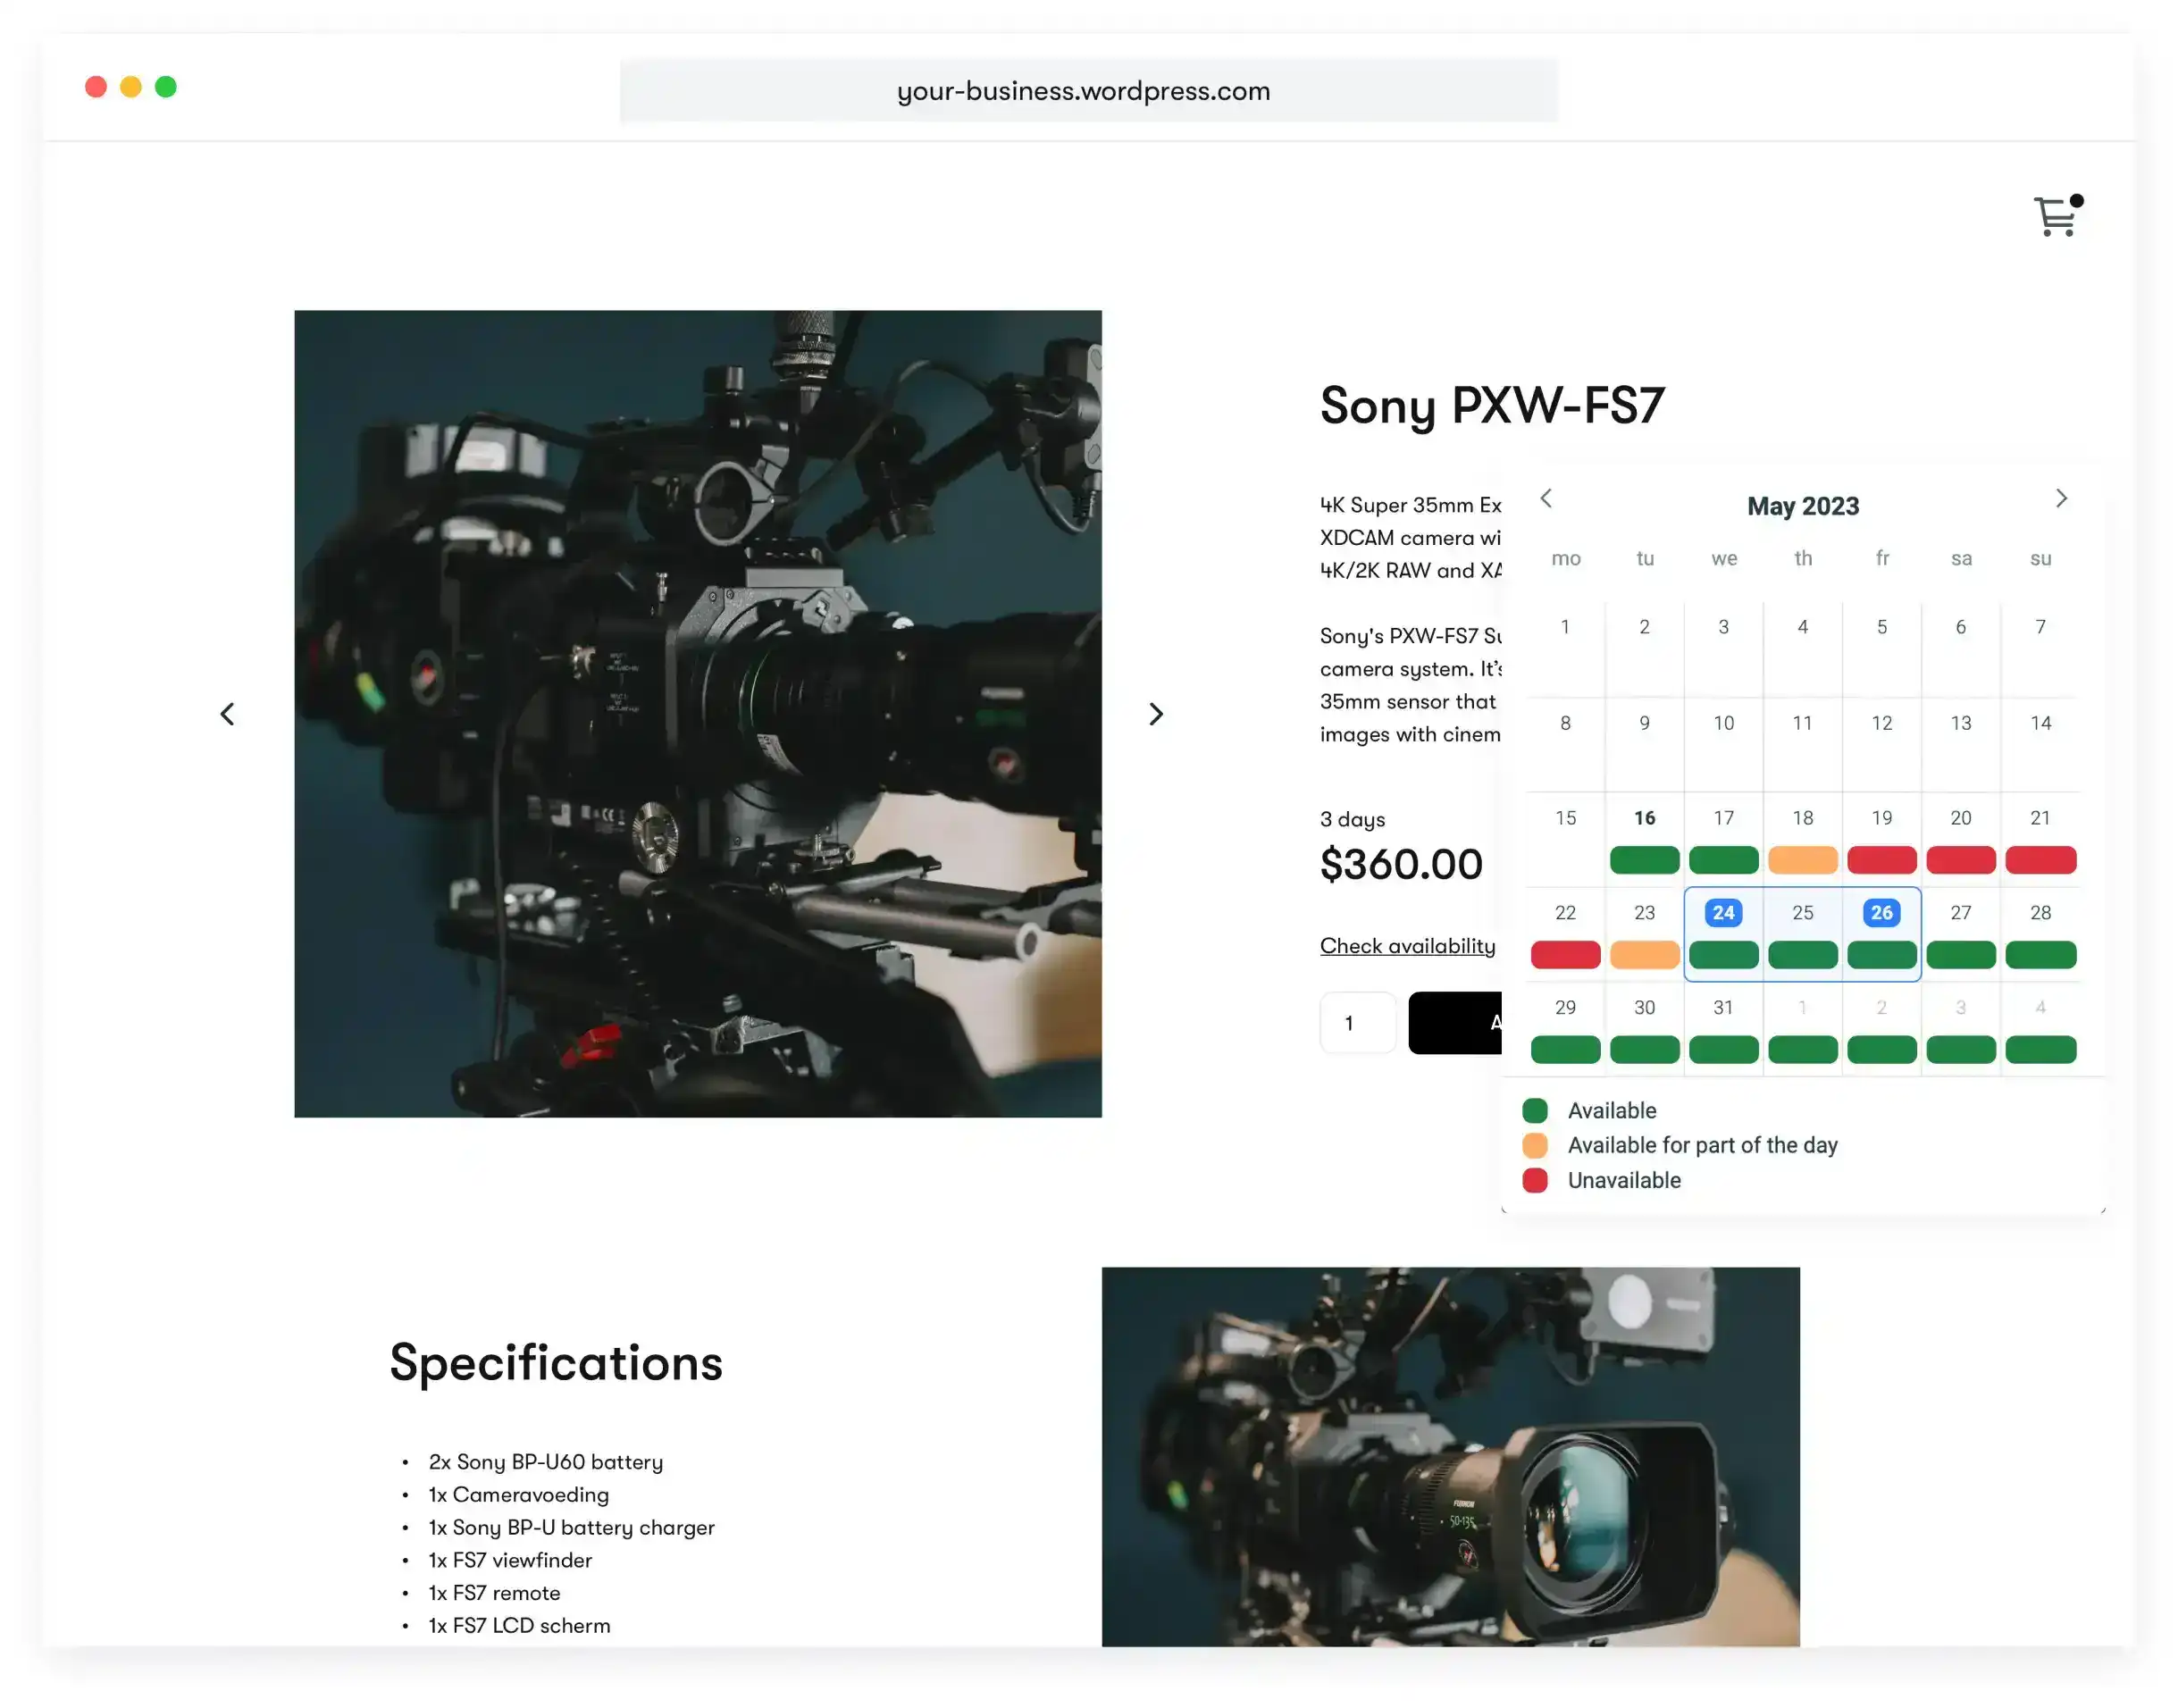The height and width of the screenshot is (1708, 2178).
Task: Click the browser address bar
Action: click(1088, 91)
